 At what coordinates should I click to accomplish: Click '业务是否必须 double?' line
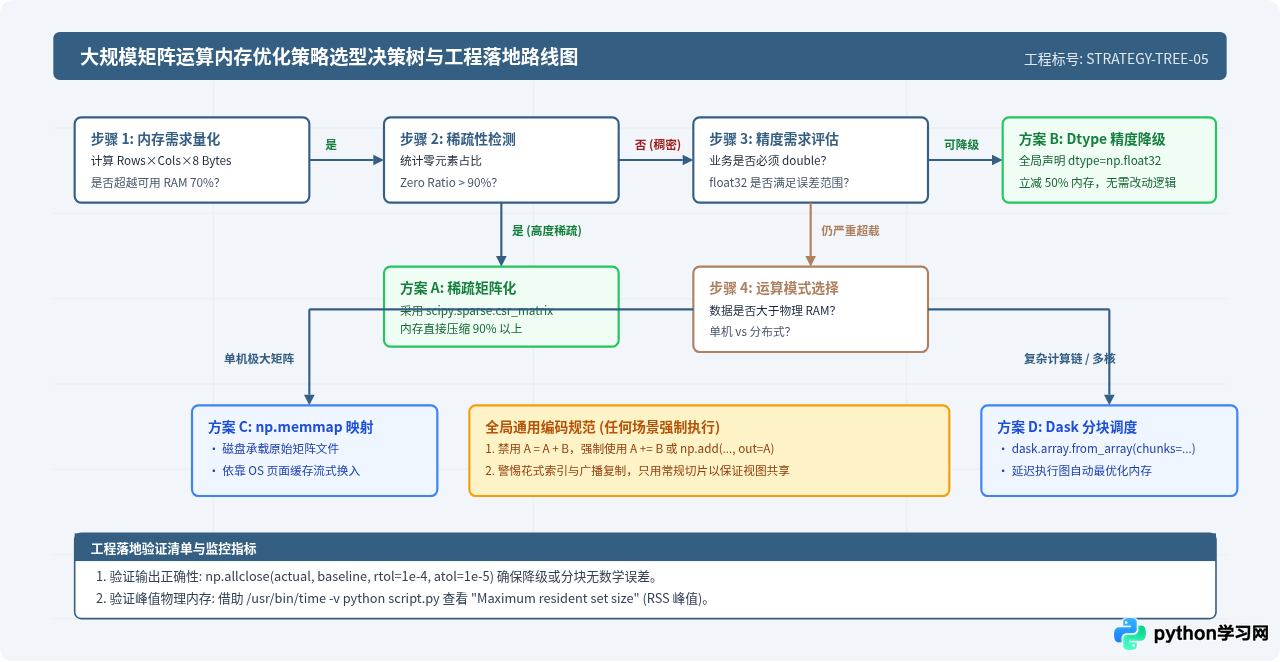[768, 161]
